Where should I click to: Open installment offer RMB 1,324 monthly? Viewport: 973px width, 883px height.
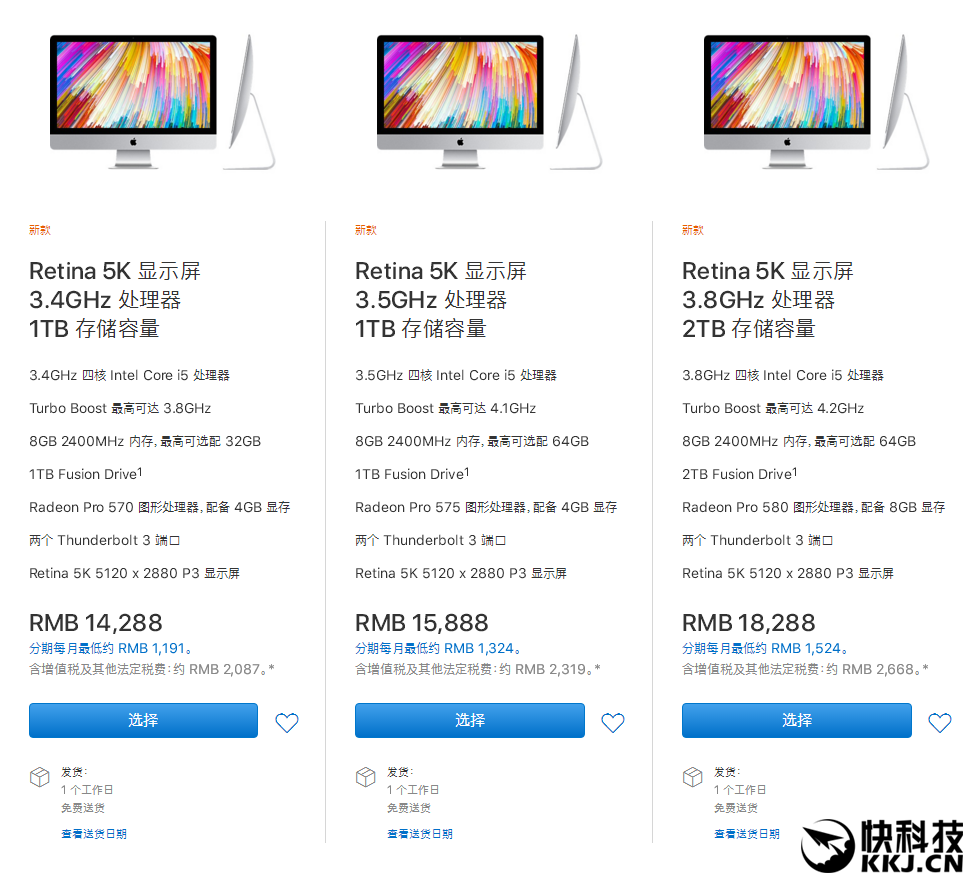tap(437, 648)
